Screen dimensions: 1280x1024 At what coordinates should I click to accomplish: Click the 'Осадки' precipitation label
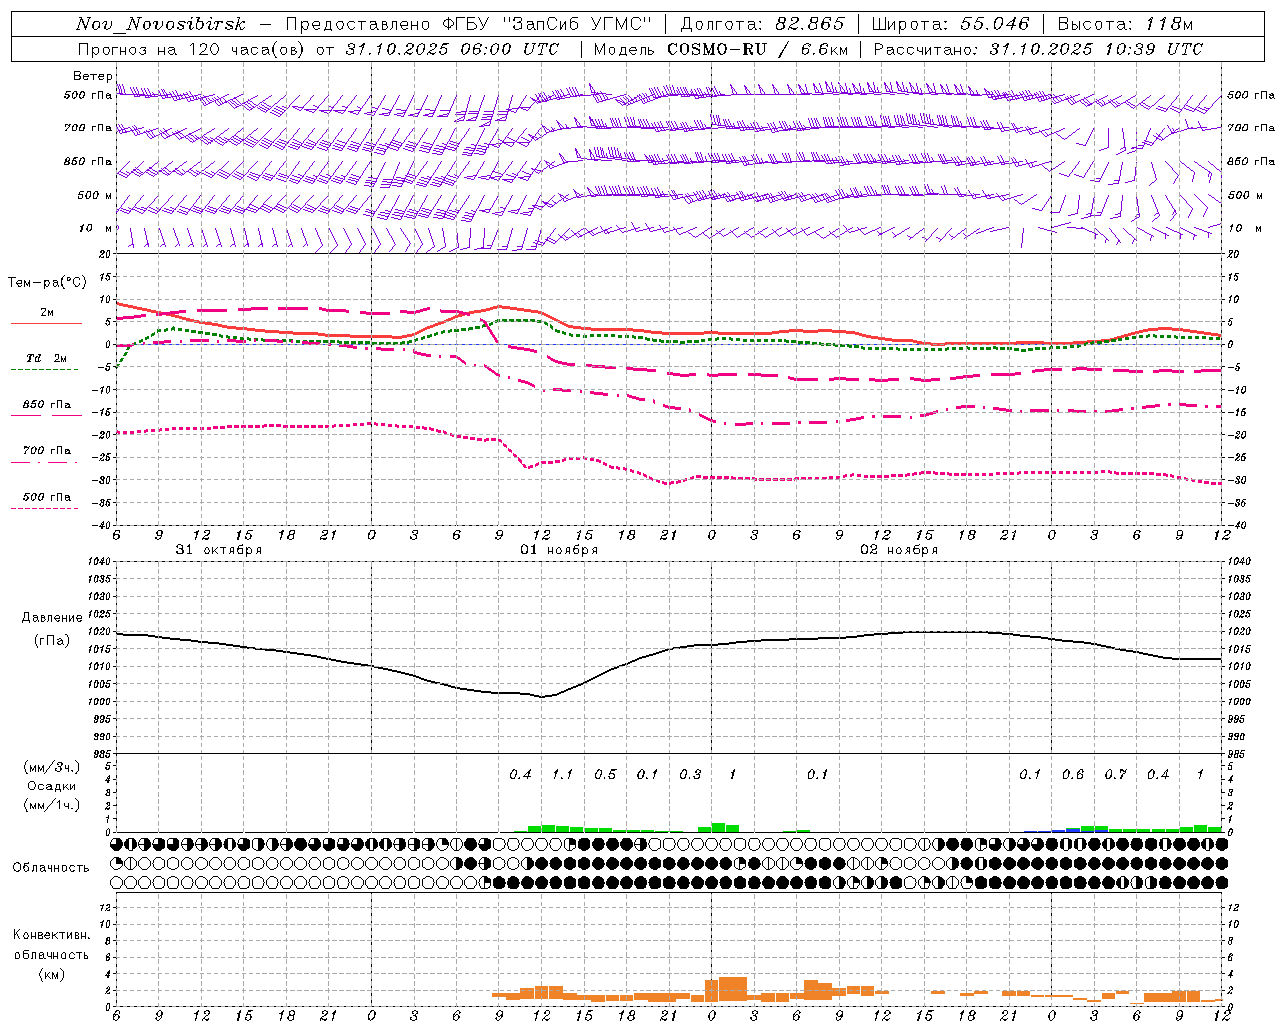[x=52, y=786]
